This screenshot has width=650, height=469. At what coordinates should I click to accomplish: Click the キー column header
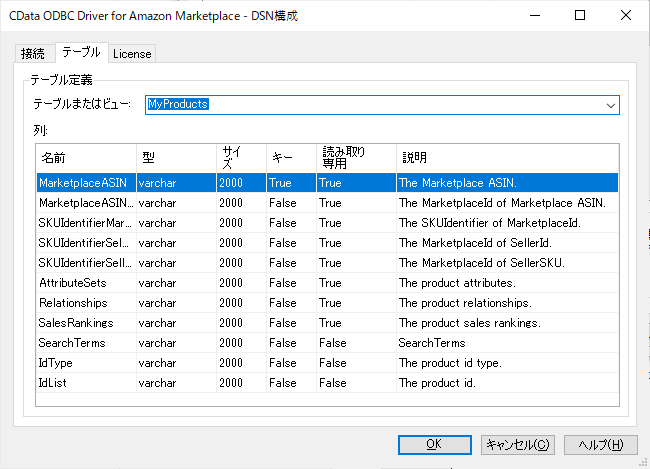click(290, 158)
